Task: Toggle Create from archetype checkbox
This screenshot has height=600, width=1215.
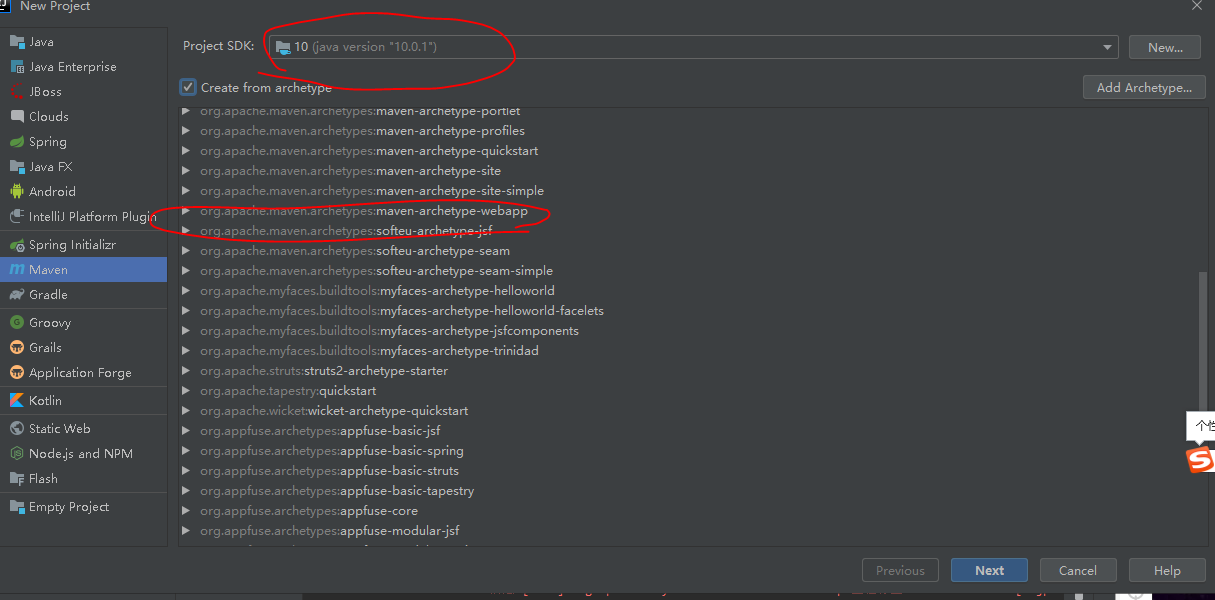Action: tap(188, 88)
